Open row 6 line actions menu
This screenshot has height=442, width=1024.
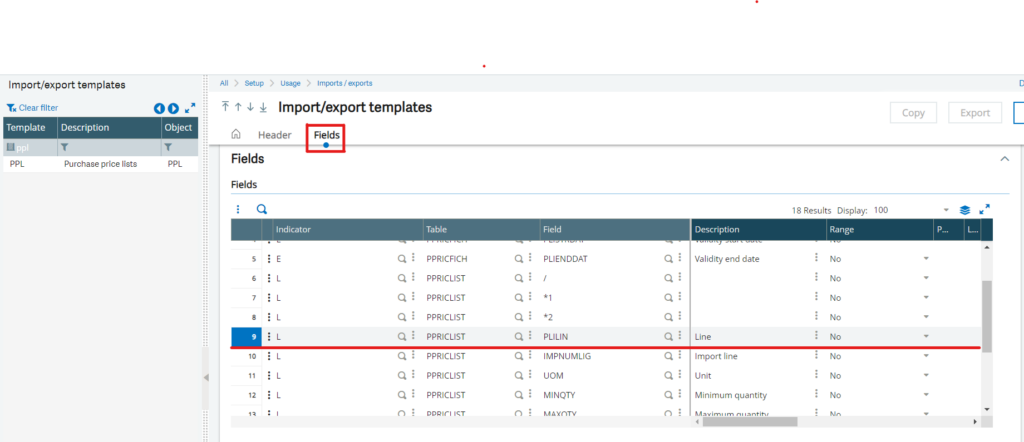[x=268, y=279]
